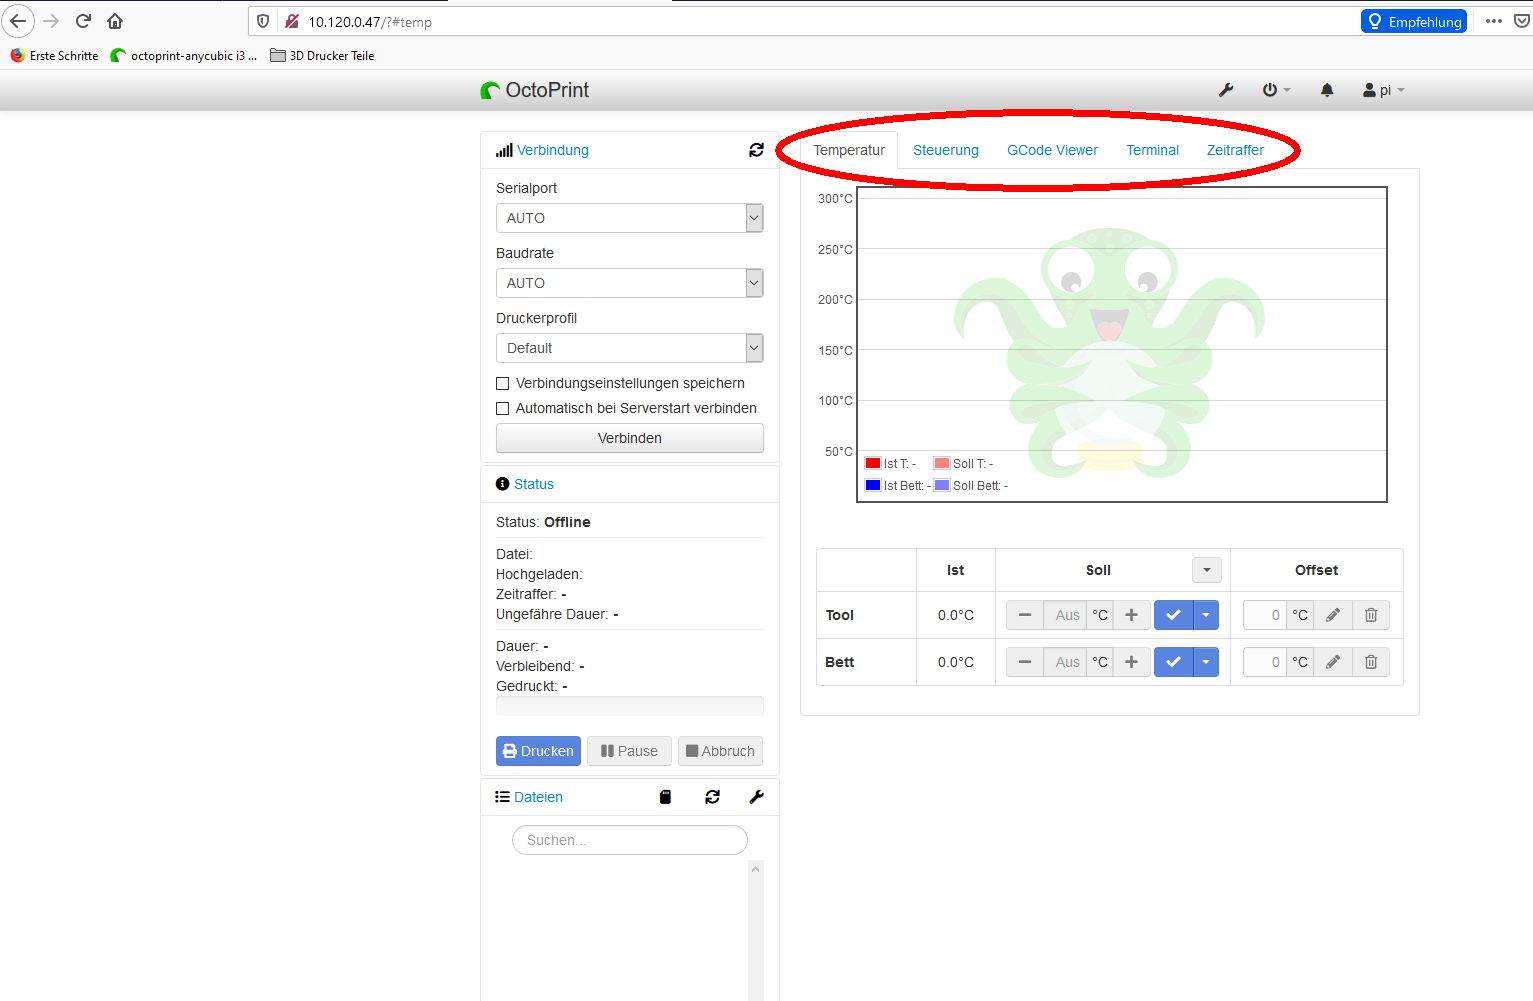This screenshot has height=1001, width=1533.
Task: Refresh the Dateien file list
Action: (712, 797)
